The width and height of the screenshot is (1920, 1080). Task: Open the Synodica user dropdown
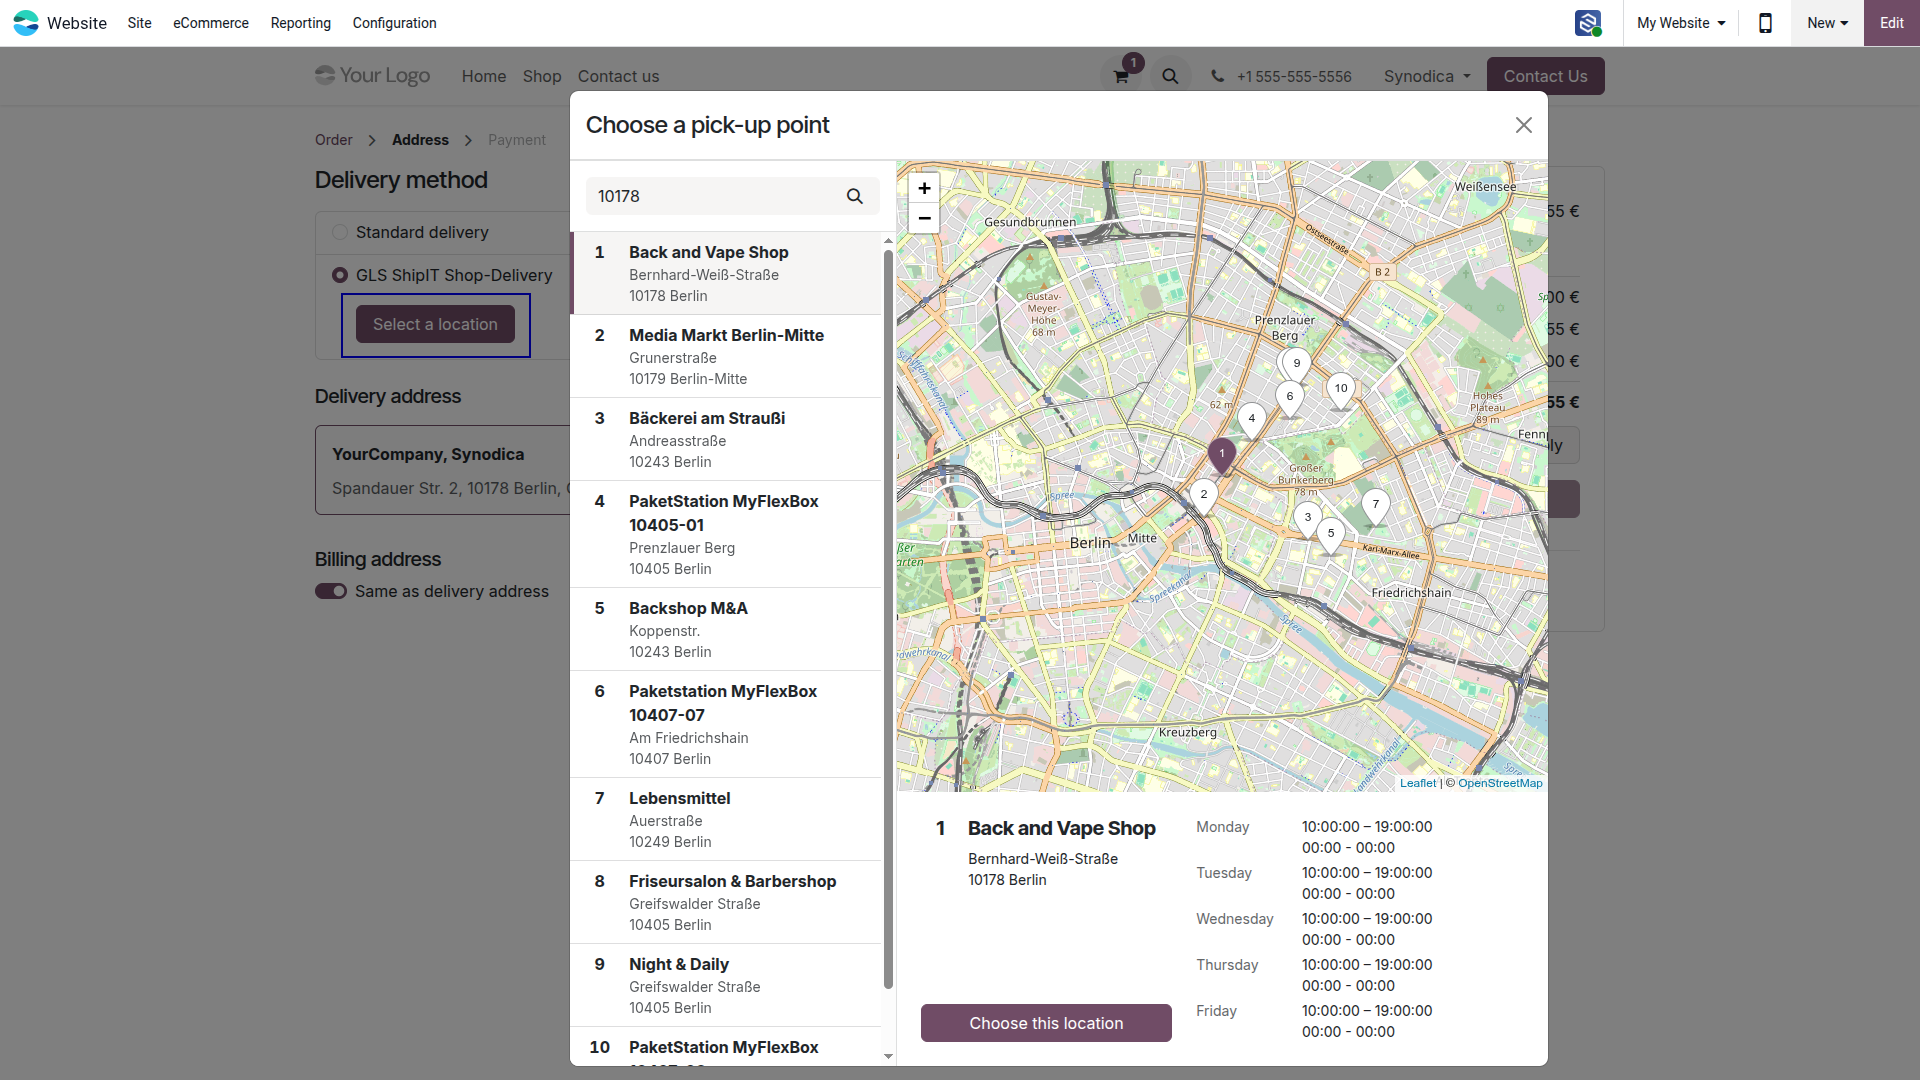click(x=1427, y=76)
